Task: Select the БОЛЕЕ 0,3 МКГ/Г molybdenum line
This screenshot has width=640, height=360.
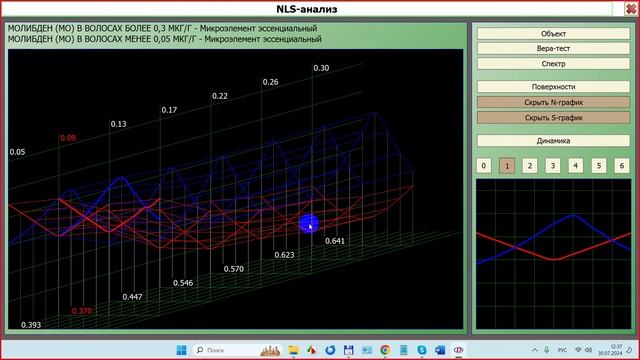Action: [162, 28]
